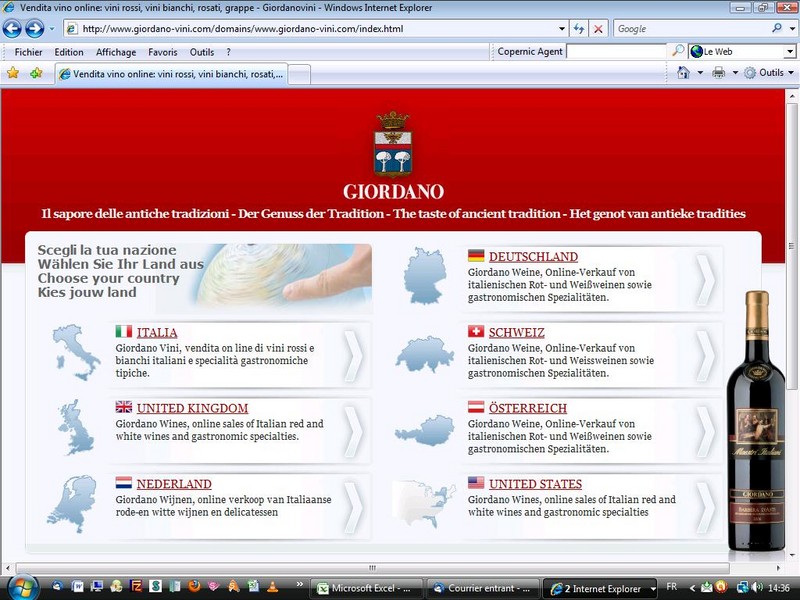Expand the Print button dropdown arrow
The height and width of the screenshot is (600, 800).
(x=735, y=72)
